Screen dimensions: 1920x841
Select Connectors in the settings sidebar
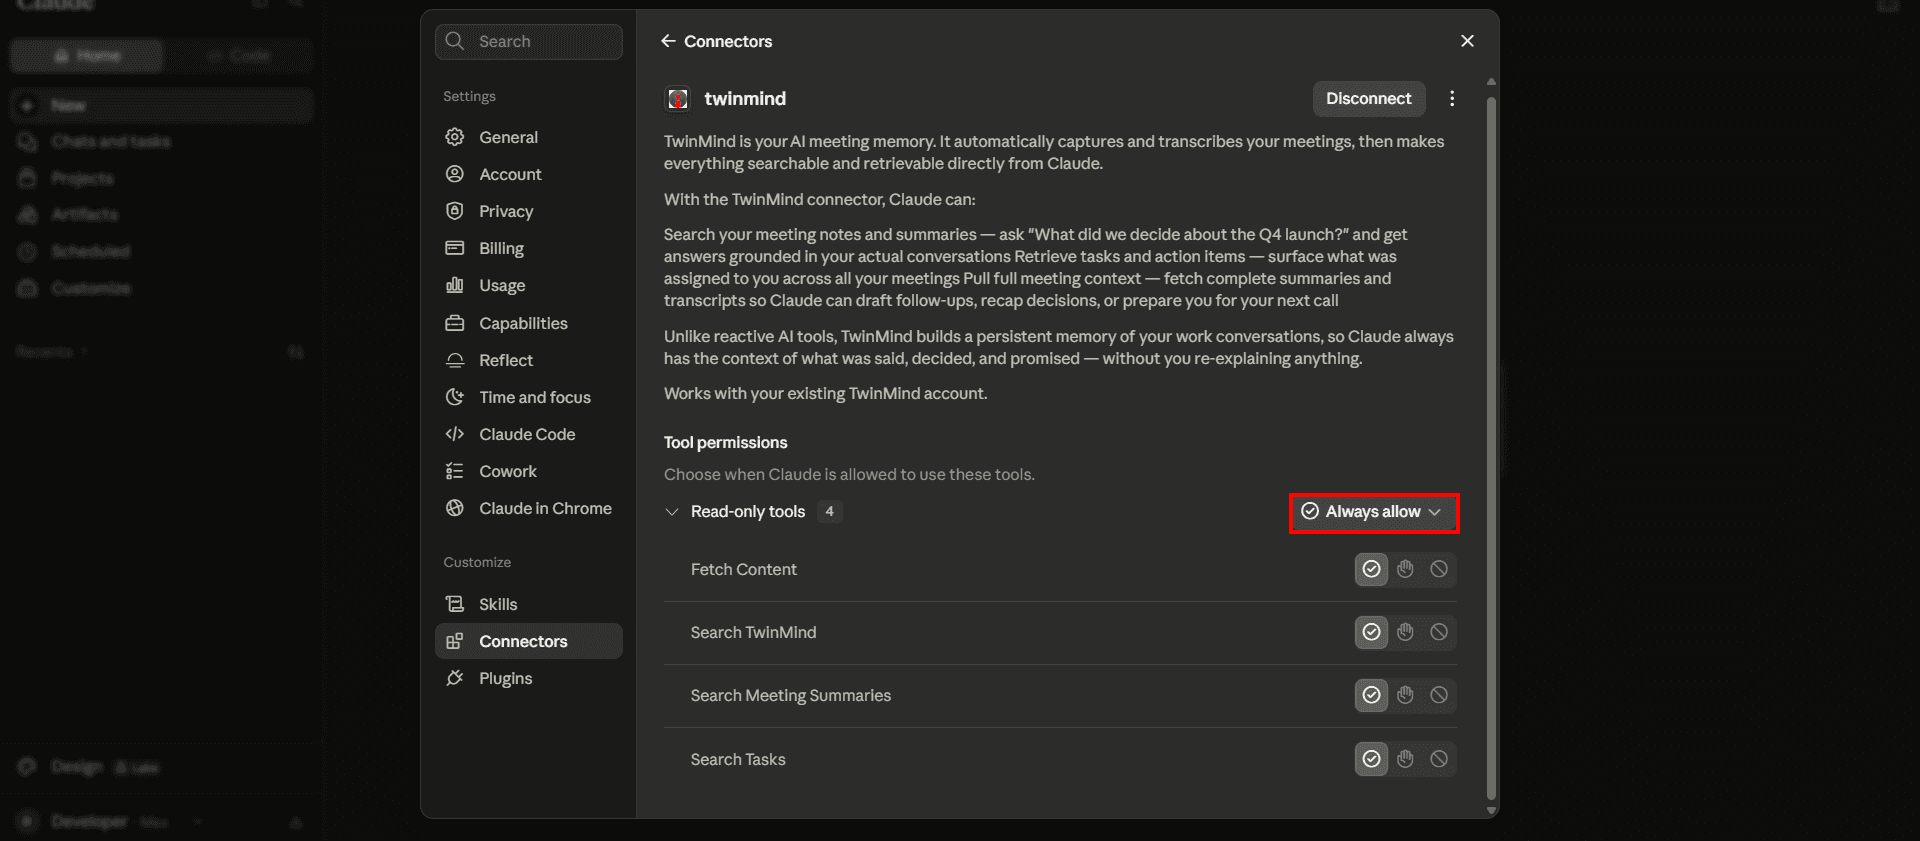pyautogui.click(x=528, y=641)
